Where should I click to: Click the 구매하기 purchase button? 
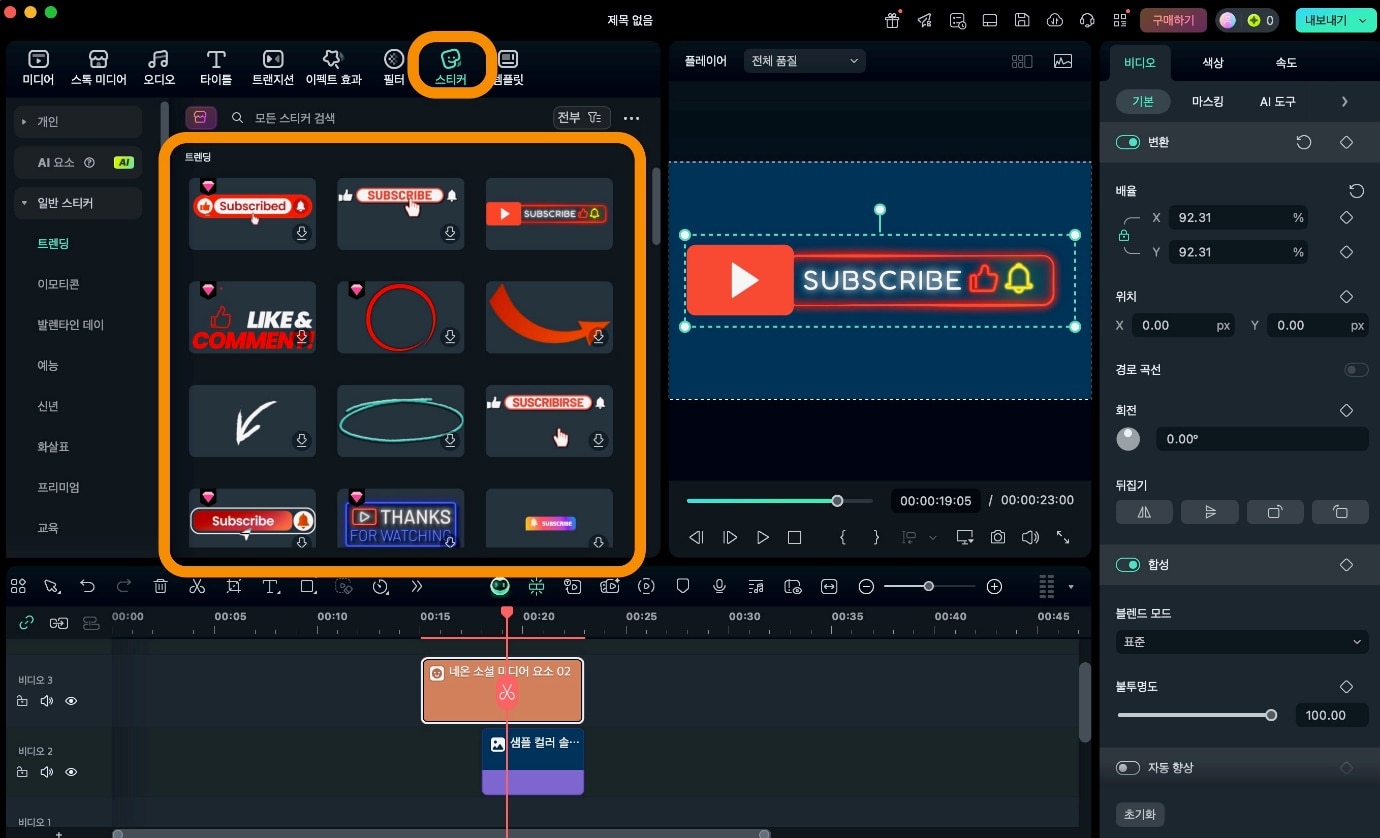(x=1174, y=19)
